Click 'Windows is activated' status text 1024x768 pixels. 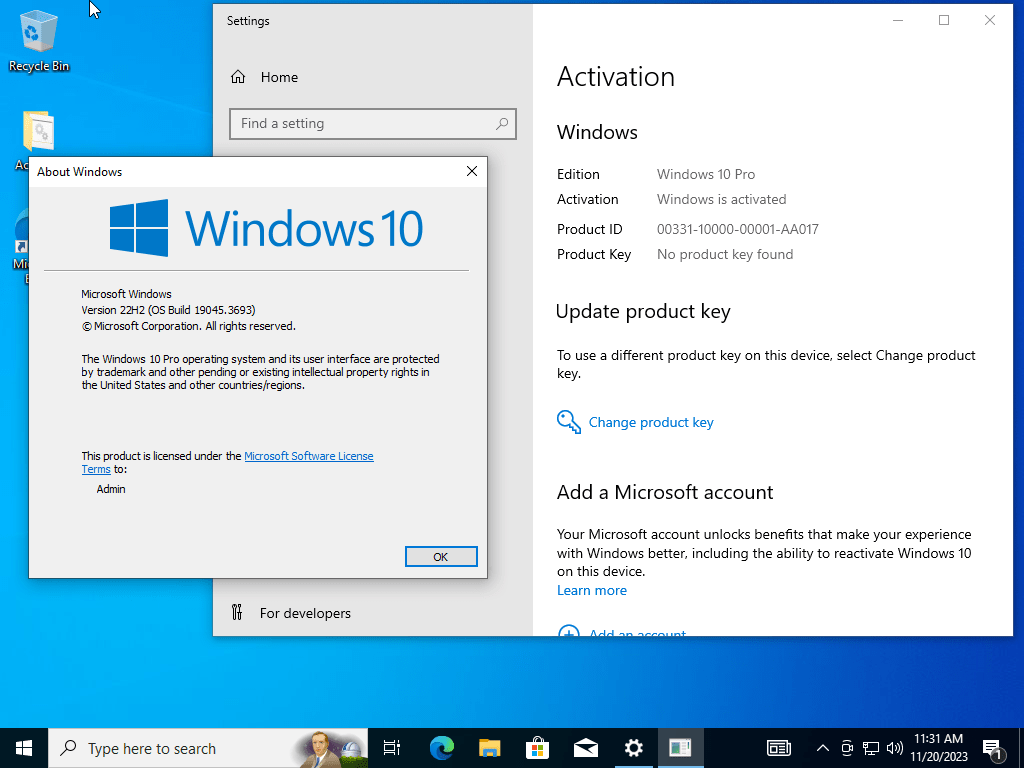[x=722, y=199]
